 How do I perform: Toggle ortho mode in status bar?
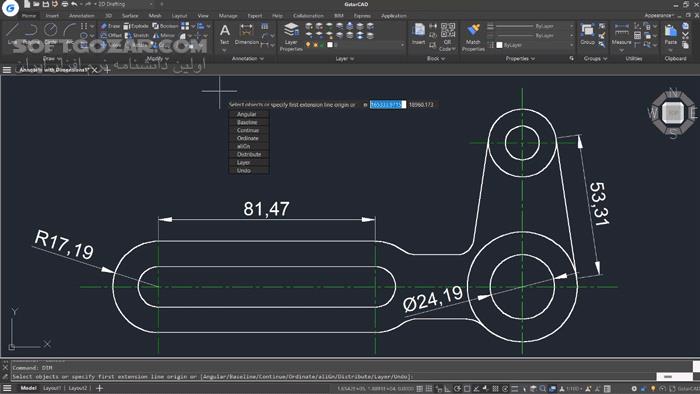(447, 389)
